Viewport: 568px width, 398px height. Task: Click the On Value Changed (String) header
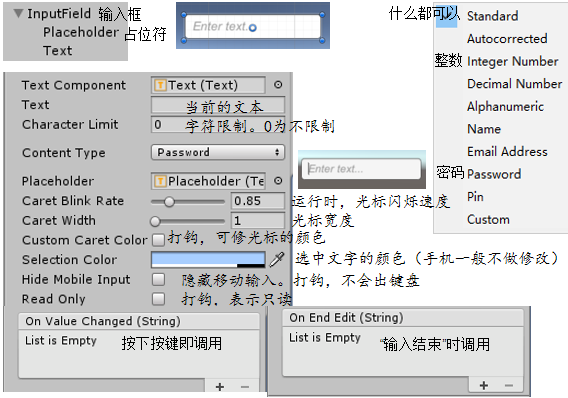[x=139, y=321]
